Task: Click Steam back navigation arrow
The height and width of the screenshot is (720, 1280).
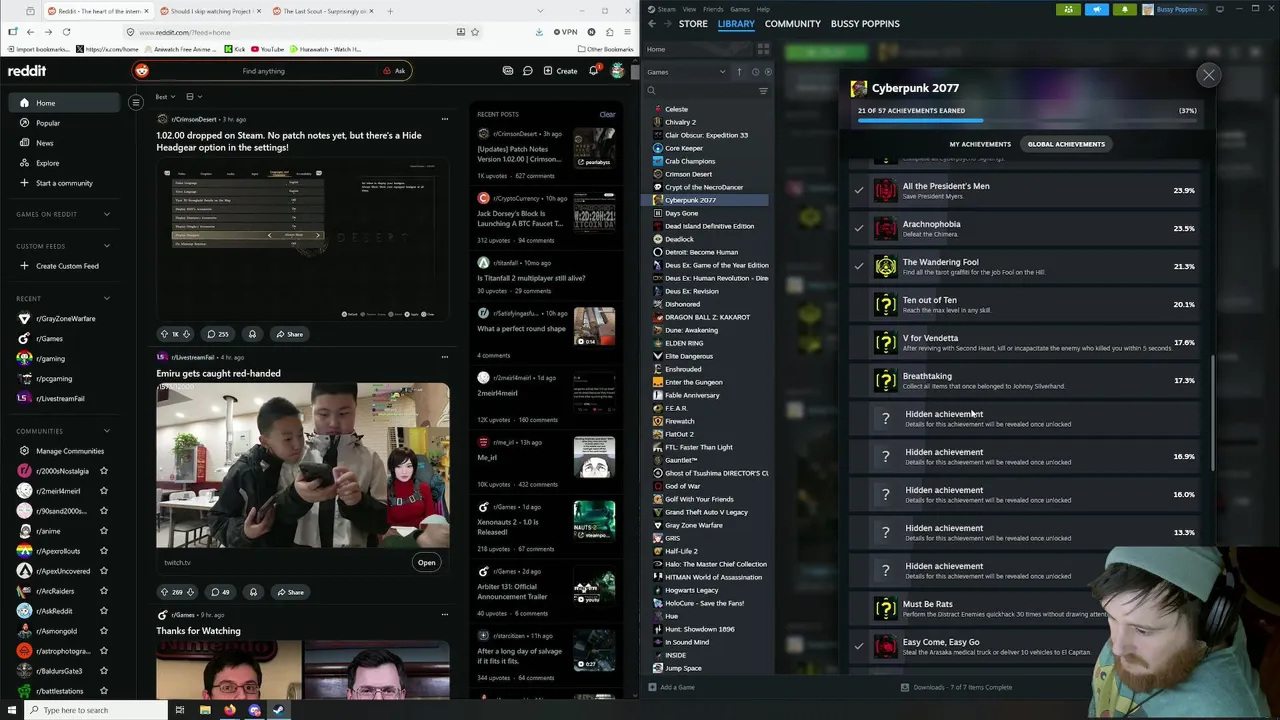Action: tap(652, 23)
